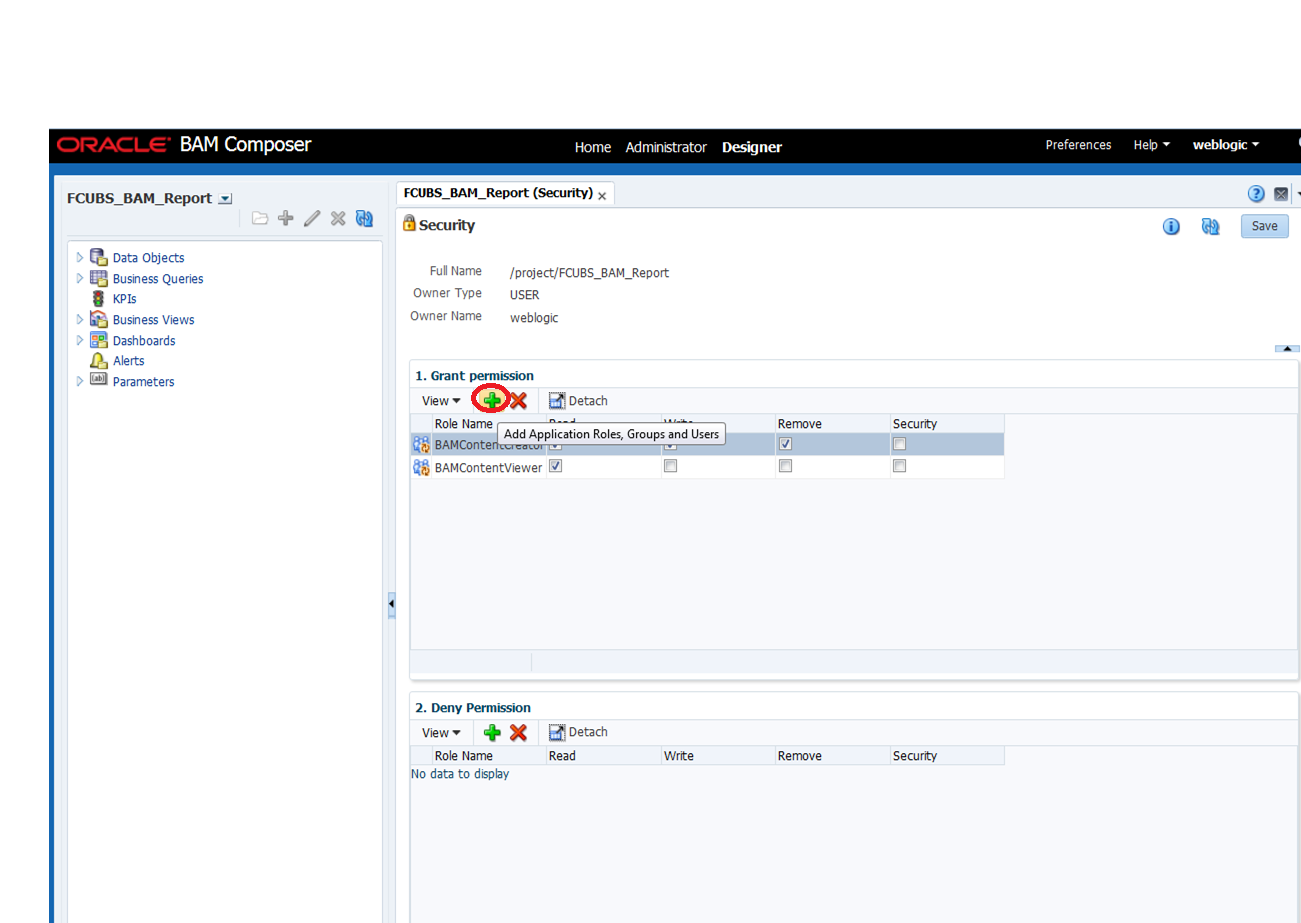The image size is (1301, 923).
Task: Uncheck Remove permission for BAMContentCreator
Action: click(785, 444)
